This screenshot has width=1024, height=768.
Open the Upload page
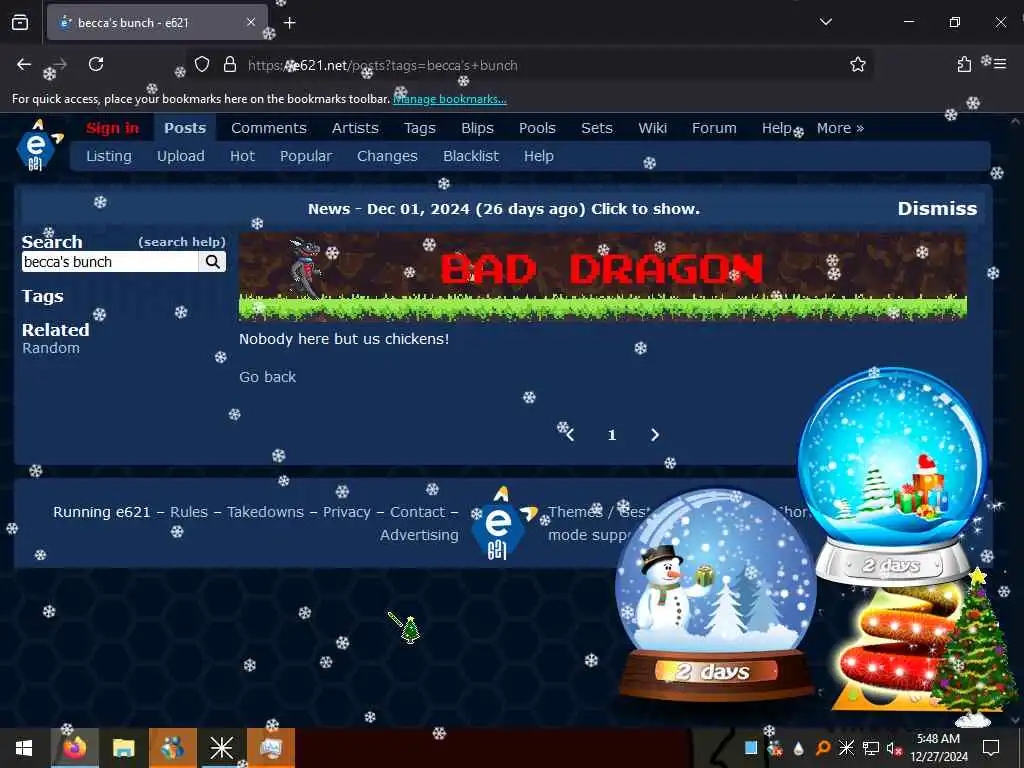coord(180,156)
